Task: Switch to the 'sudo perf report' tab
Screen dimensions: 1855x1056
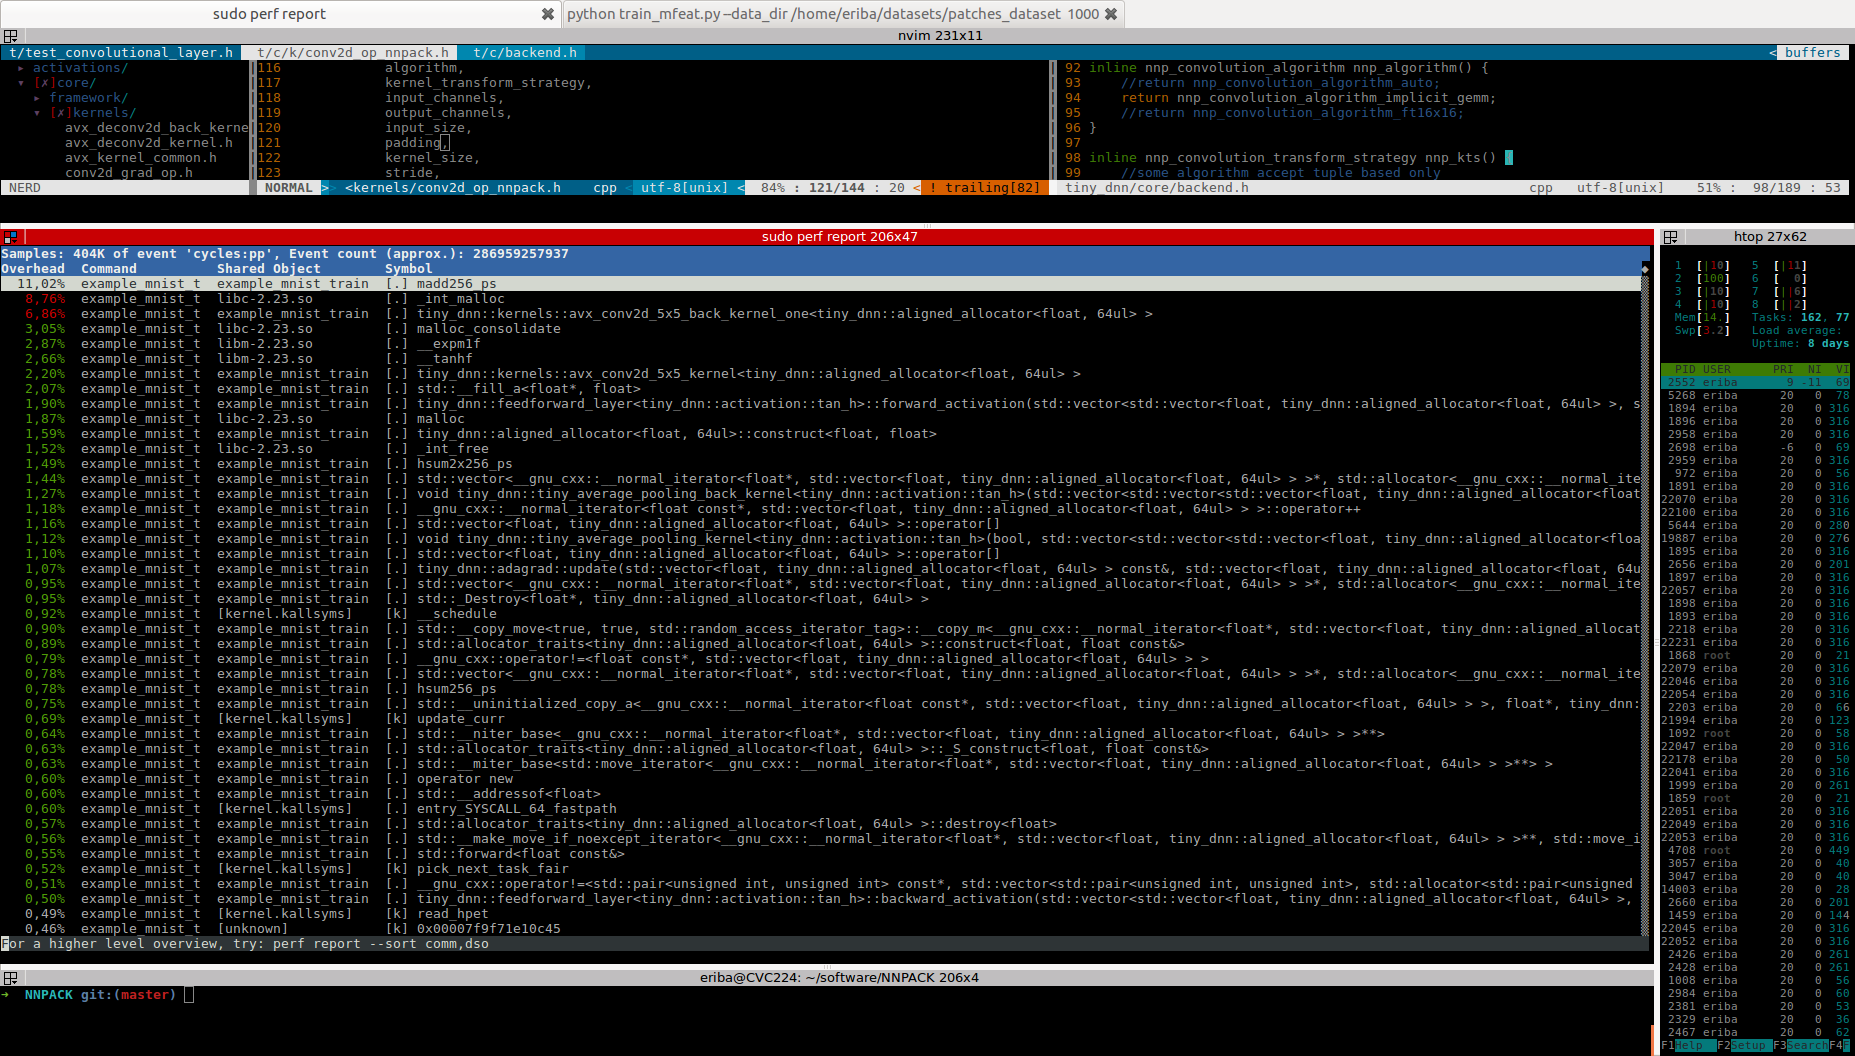Action: point(269,14)
